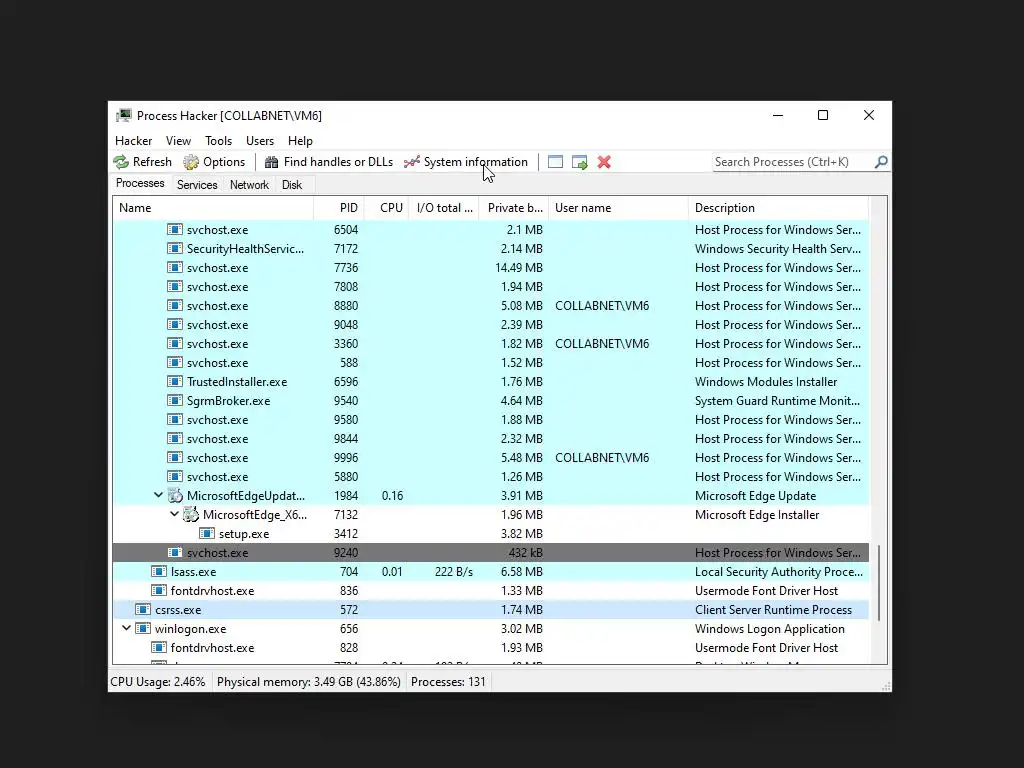Select the lsass.exe process name
Screen dimensions: 1024x768
(x=193, y=571)
